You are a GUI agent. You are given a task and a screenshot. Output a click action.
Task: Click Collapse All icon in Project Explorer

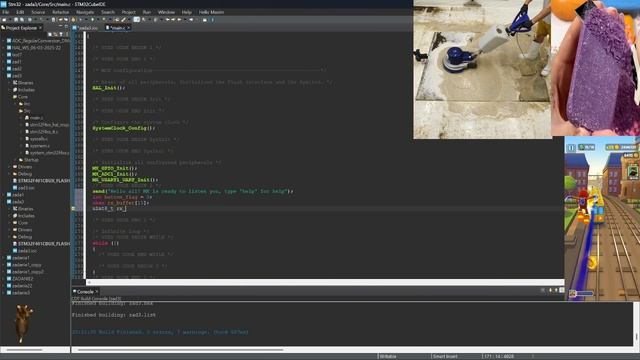51,34
